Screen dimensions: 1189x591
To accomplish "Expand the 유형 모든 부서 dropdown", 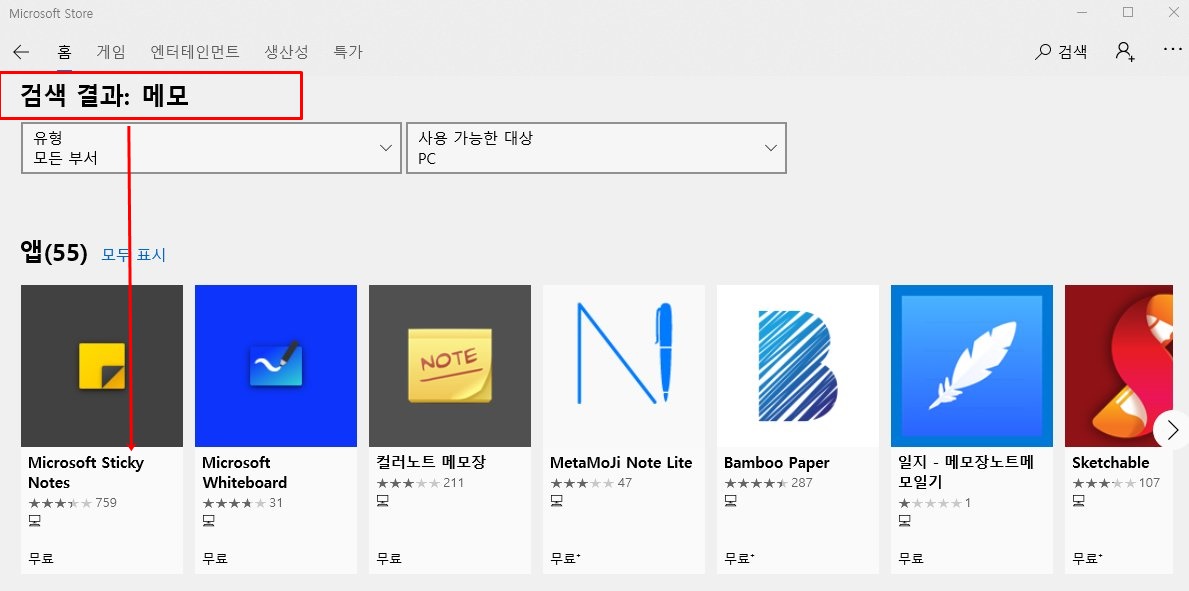I will pyautogui.click(x=211, y=148).
